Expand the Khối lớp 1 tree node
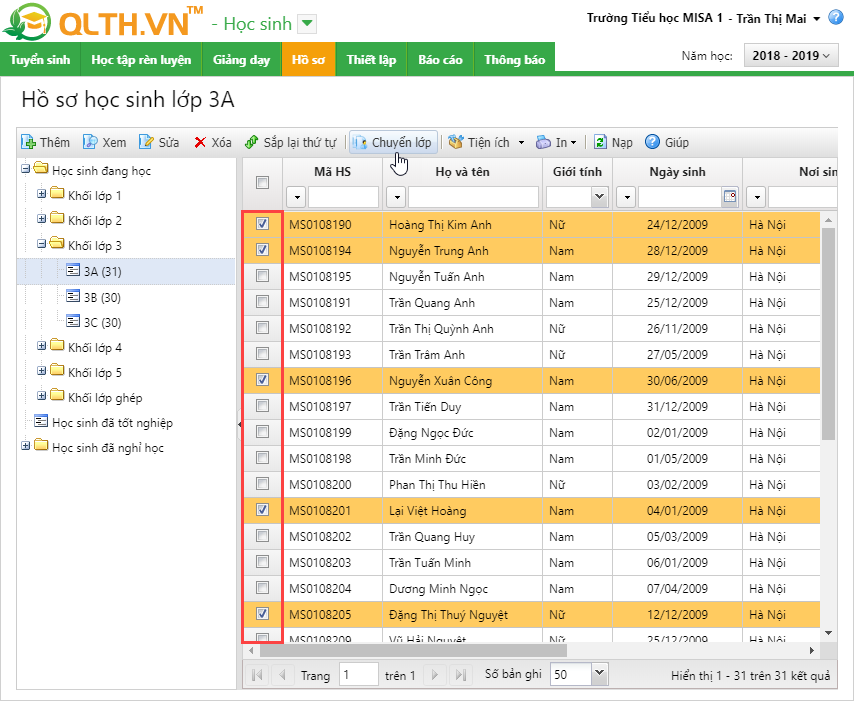This screenshot has width=854, height=701. point(42,194)
